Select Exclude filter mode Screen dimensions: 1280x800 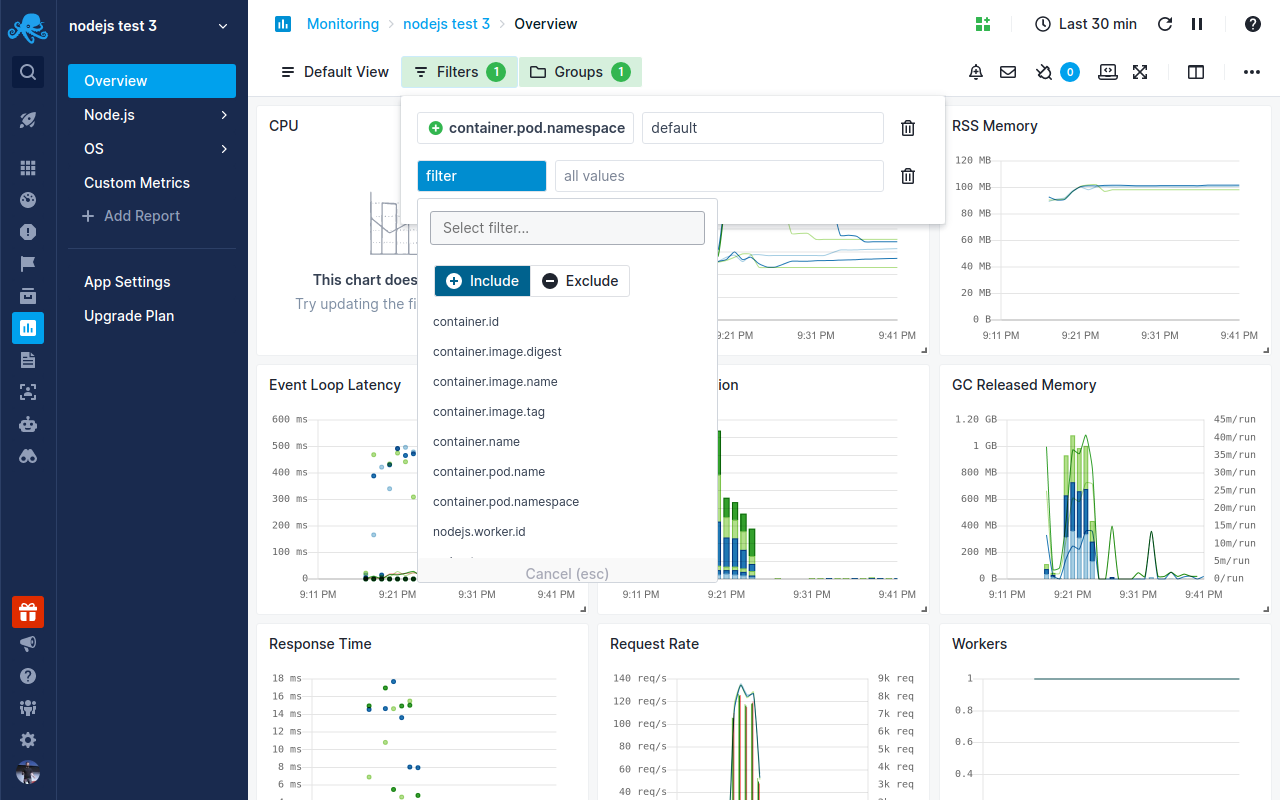[580, 281]
